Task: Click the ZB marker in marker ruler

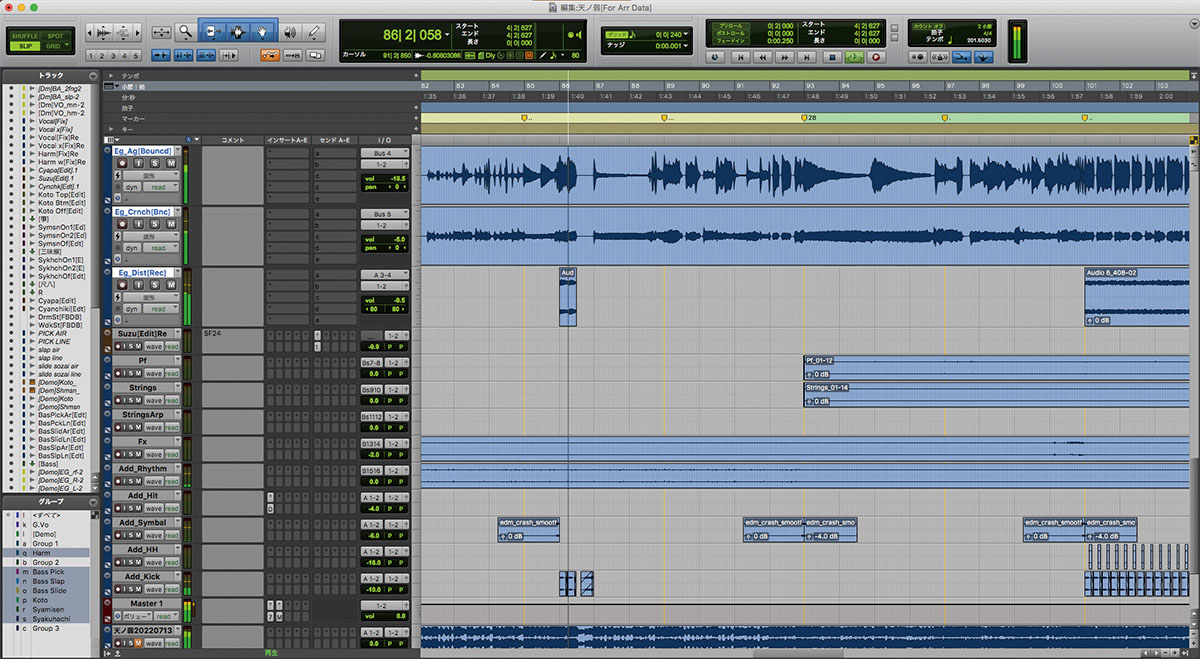Action: pyautogui.click(x=806, y=118)
